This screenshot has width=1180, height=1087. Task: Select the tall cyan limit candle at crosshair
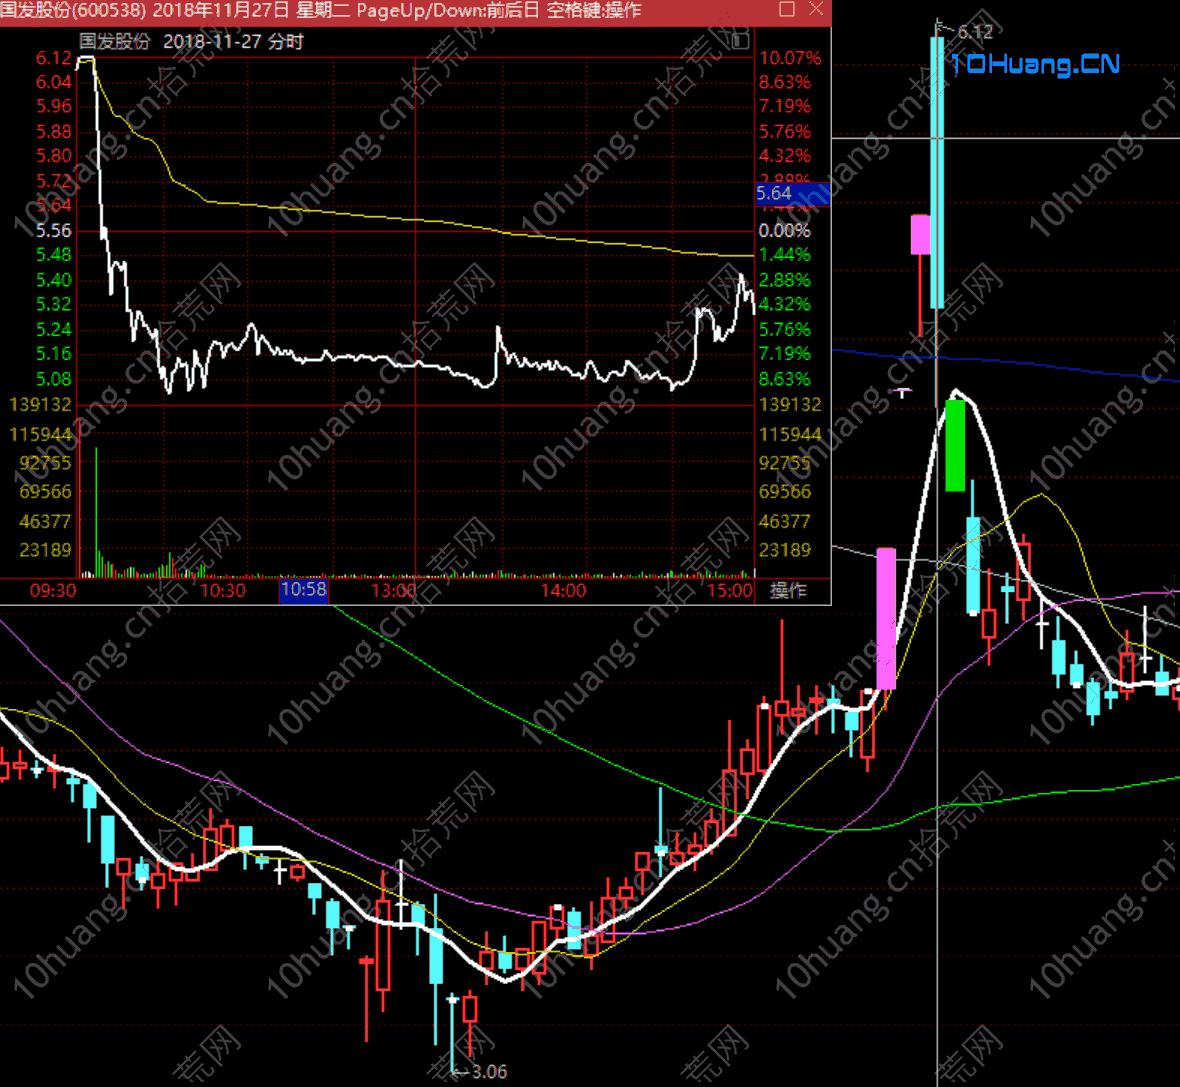click(937, 172)
